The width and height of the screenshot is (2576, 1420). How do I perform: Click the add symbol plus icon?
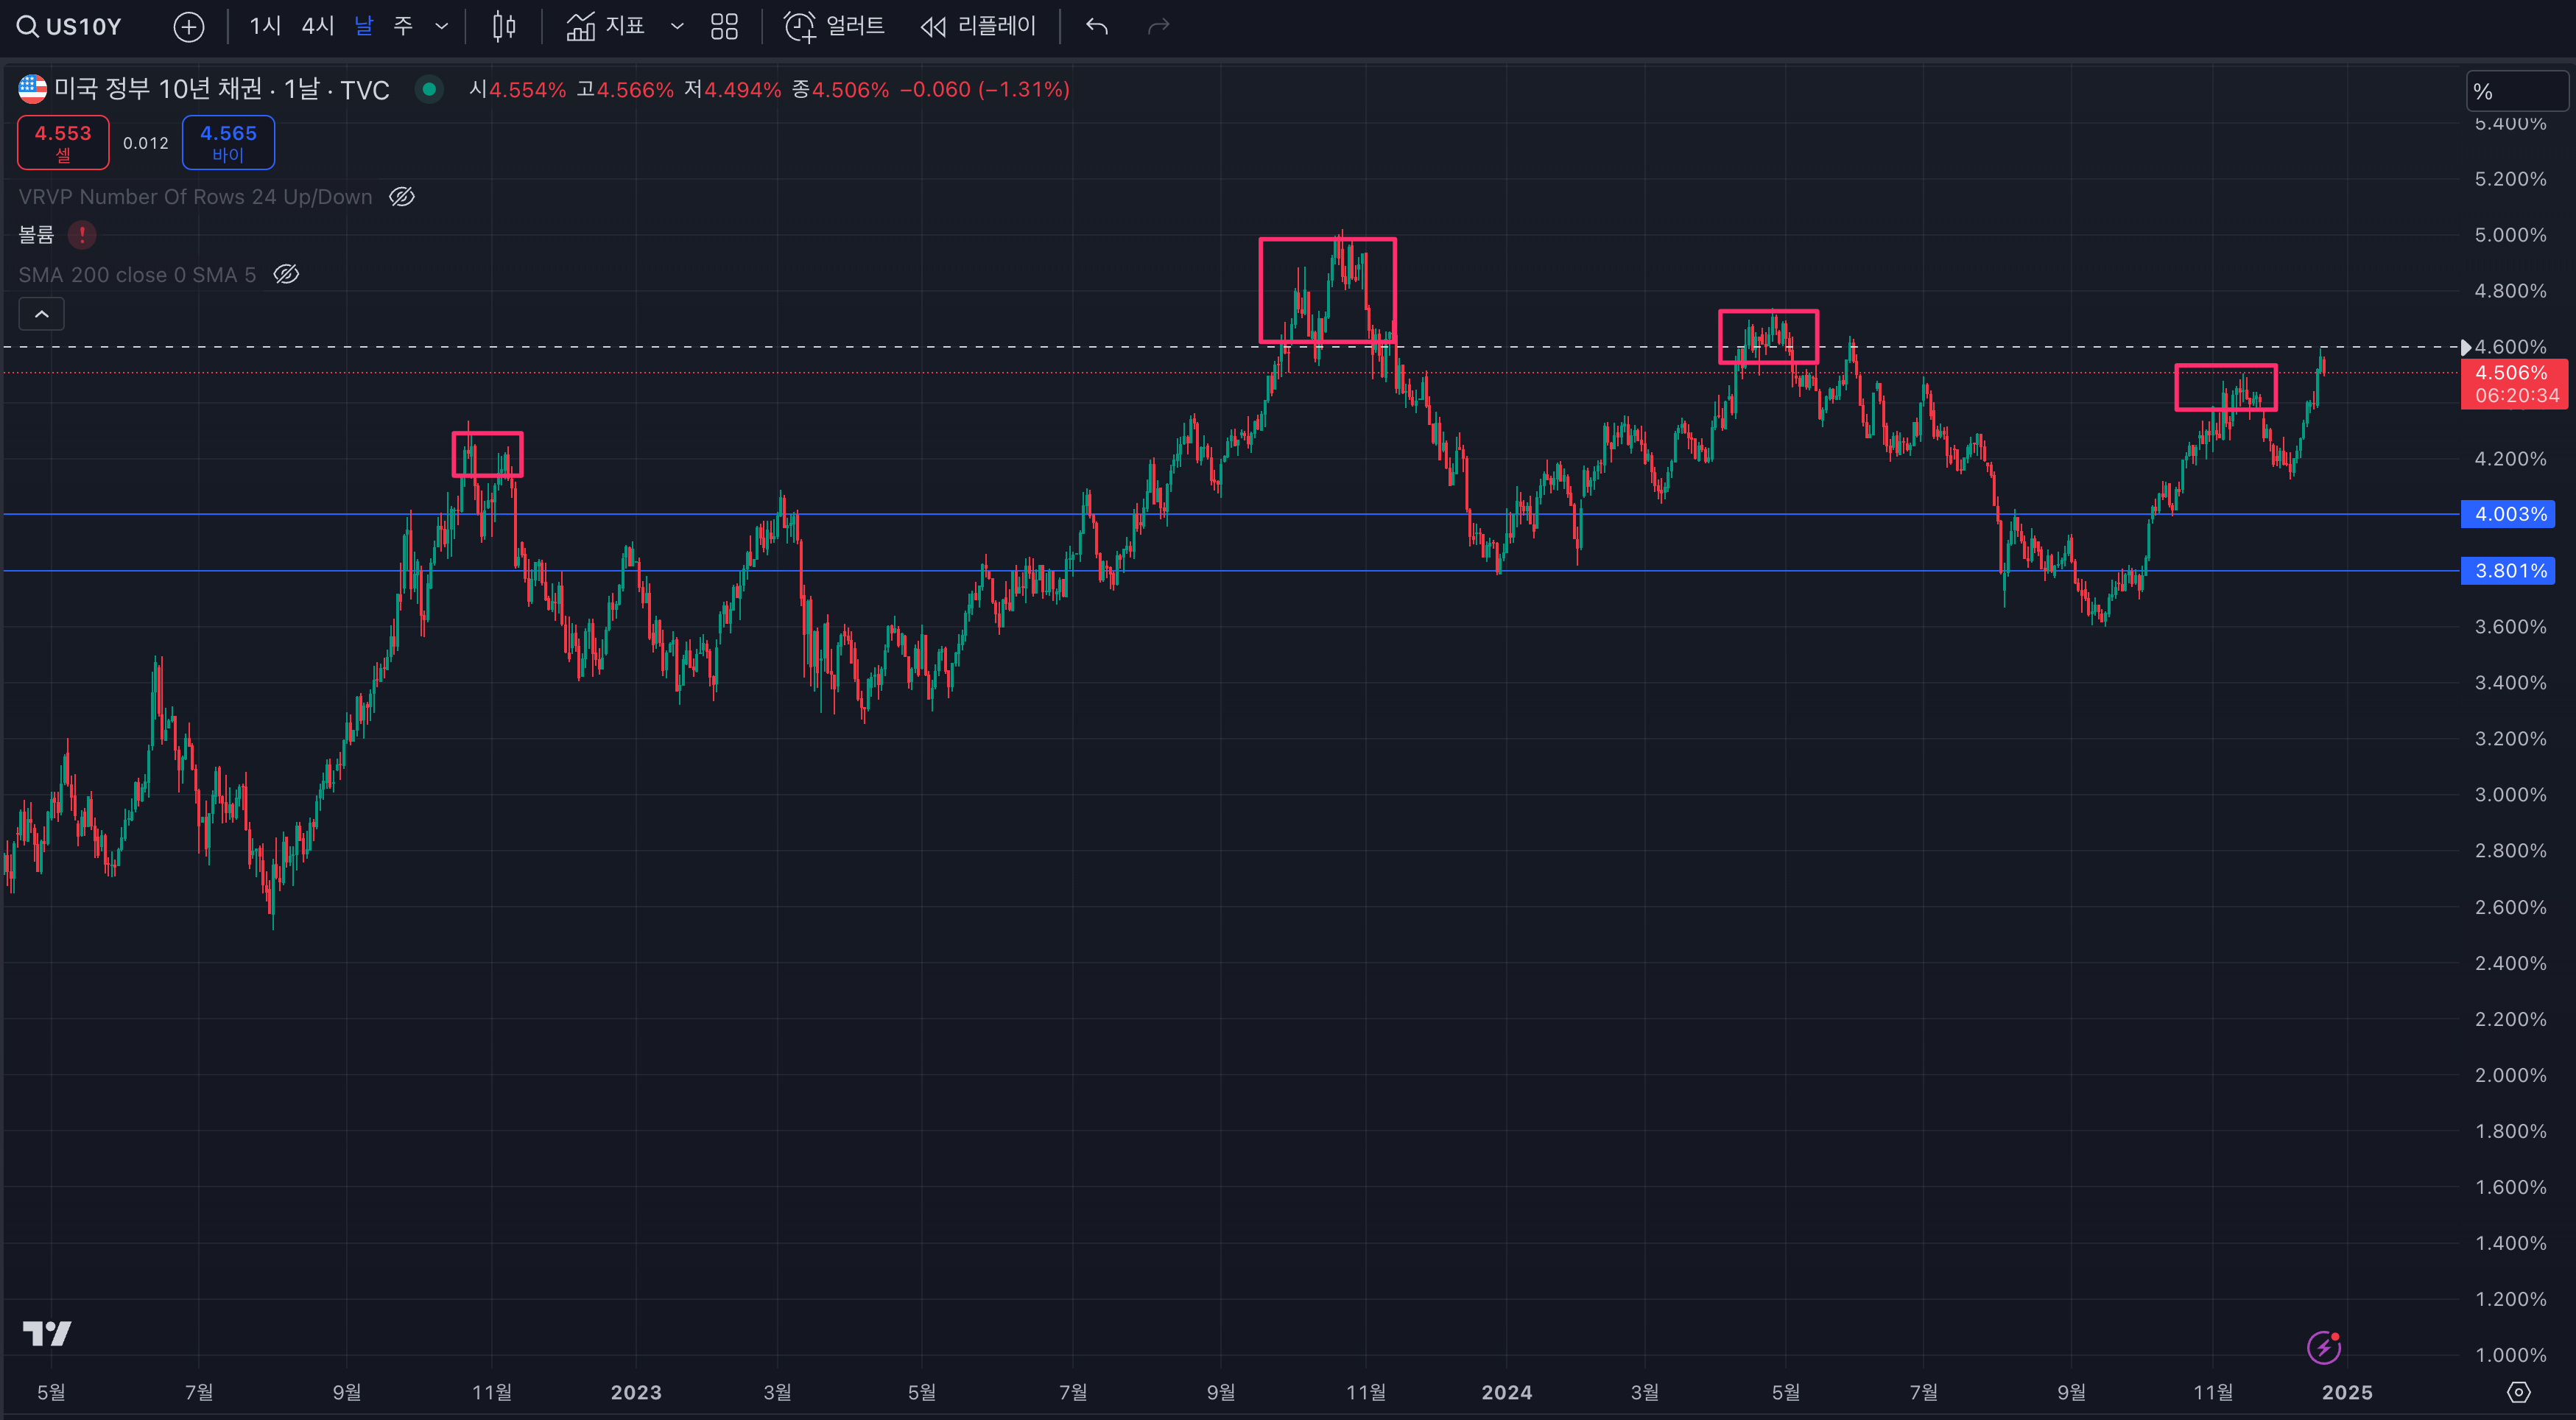pyautogui.click(x=188, y=27)
